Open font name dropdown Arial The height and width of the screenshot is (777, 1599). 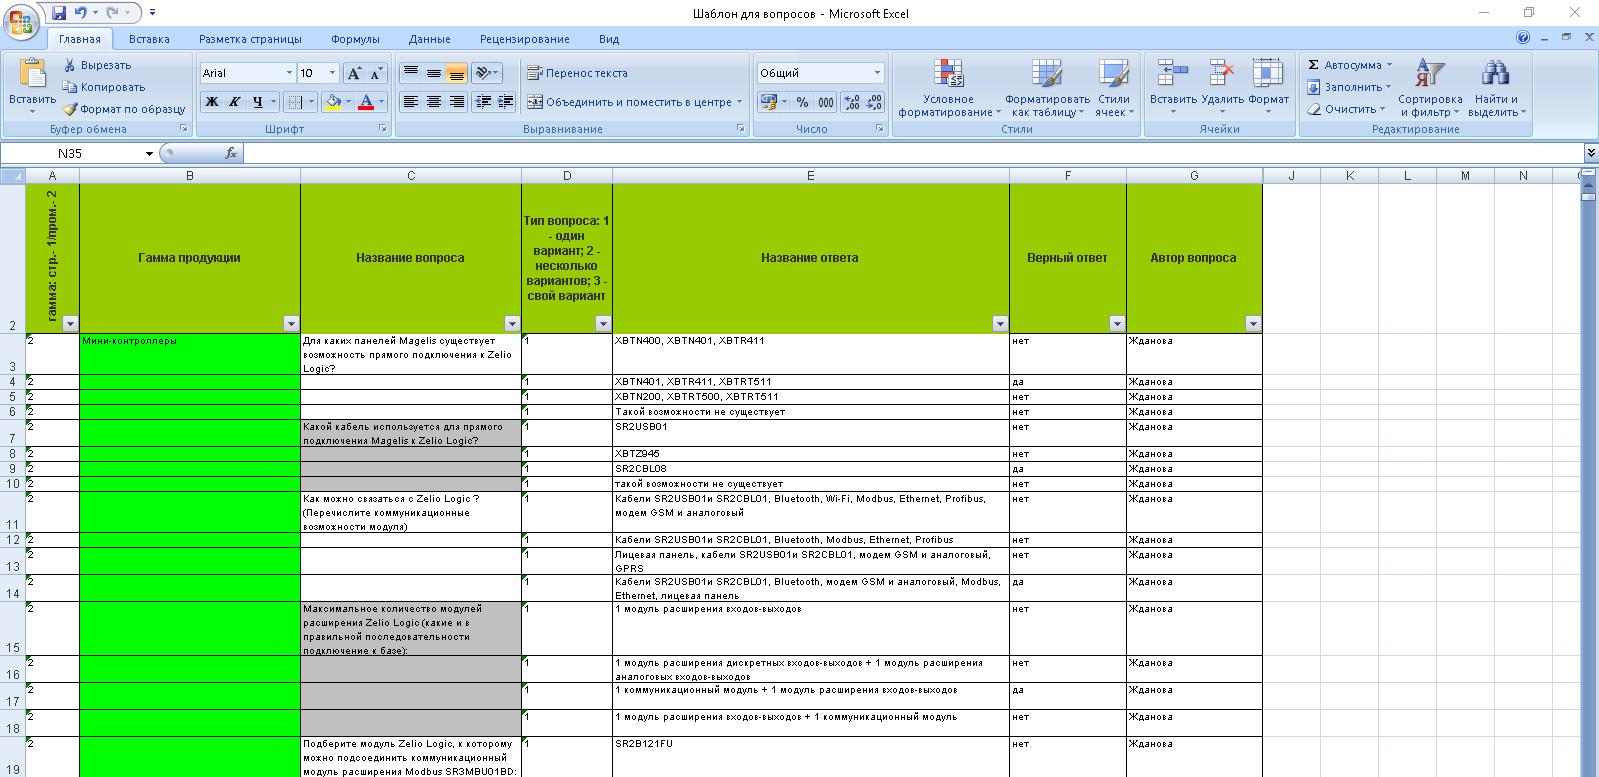point(289,73)
